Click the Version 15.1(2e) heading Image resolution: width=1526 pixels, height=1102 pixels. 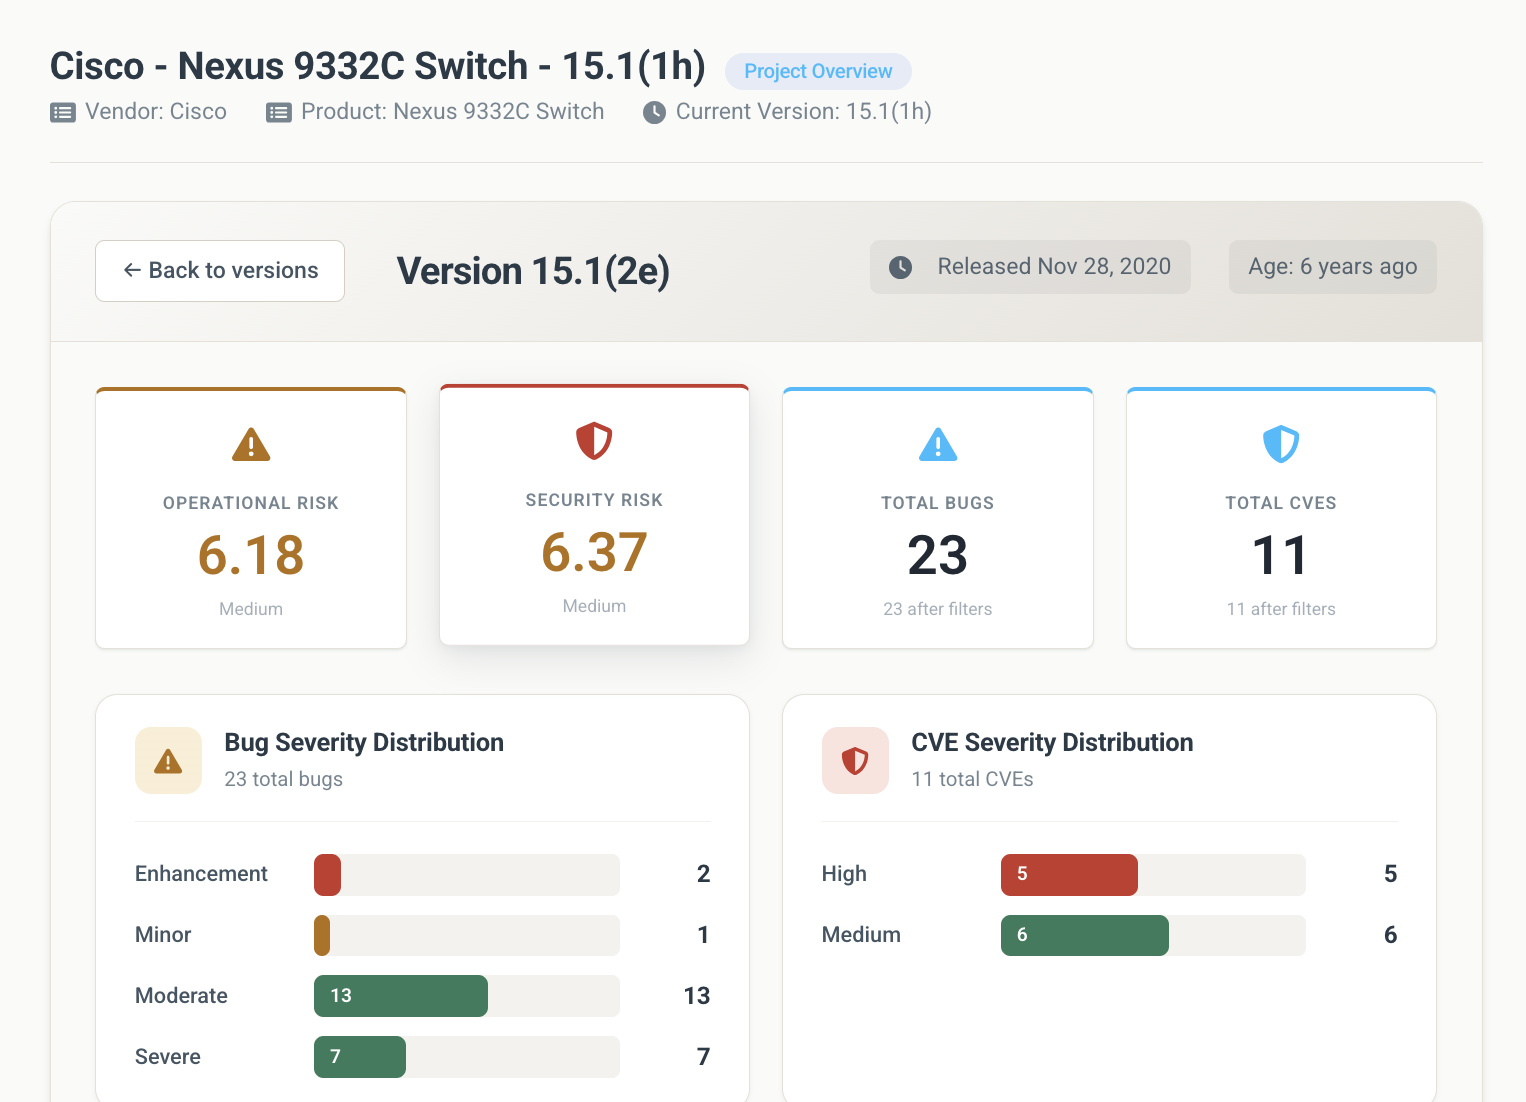533,271
